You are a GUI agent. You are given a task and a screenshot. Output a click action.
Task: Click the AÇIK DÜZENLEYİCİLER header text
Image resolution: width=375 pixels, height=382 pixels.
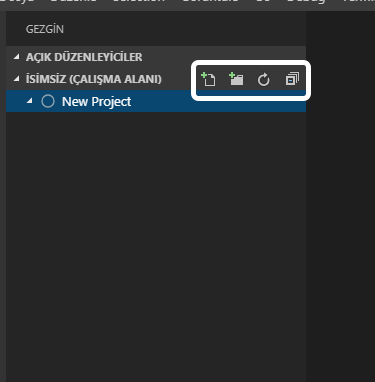pos(84,57)
